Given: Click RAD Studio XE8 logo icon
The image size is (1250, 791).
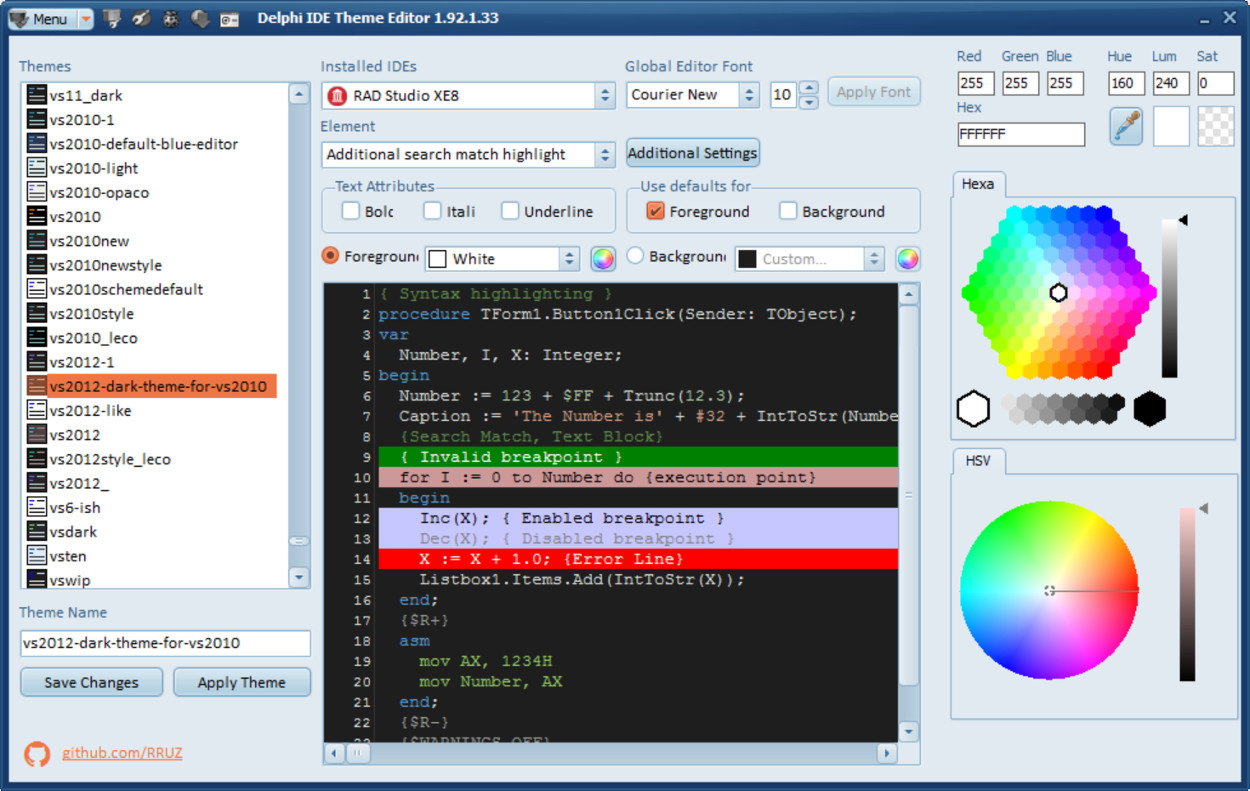Looking at the screenshot, I should 337,96.
